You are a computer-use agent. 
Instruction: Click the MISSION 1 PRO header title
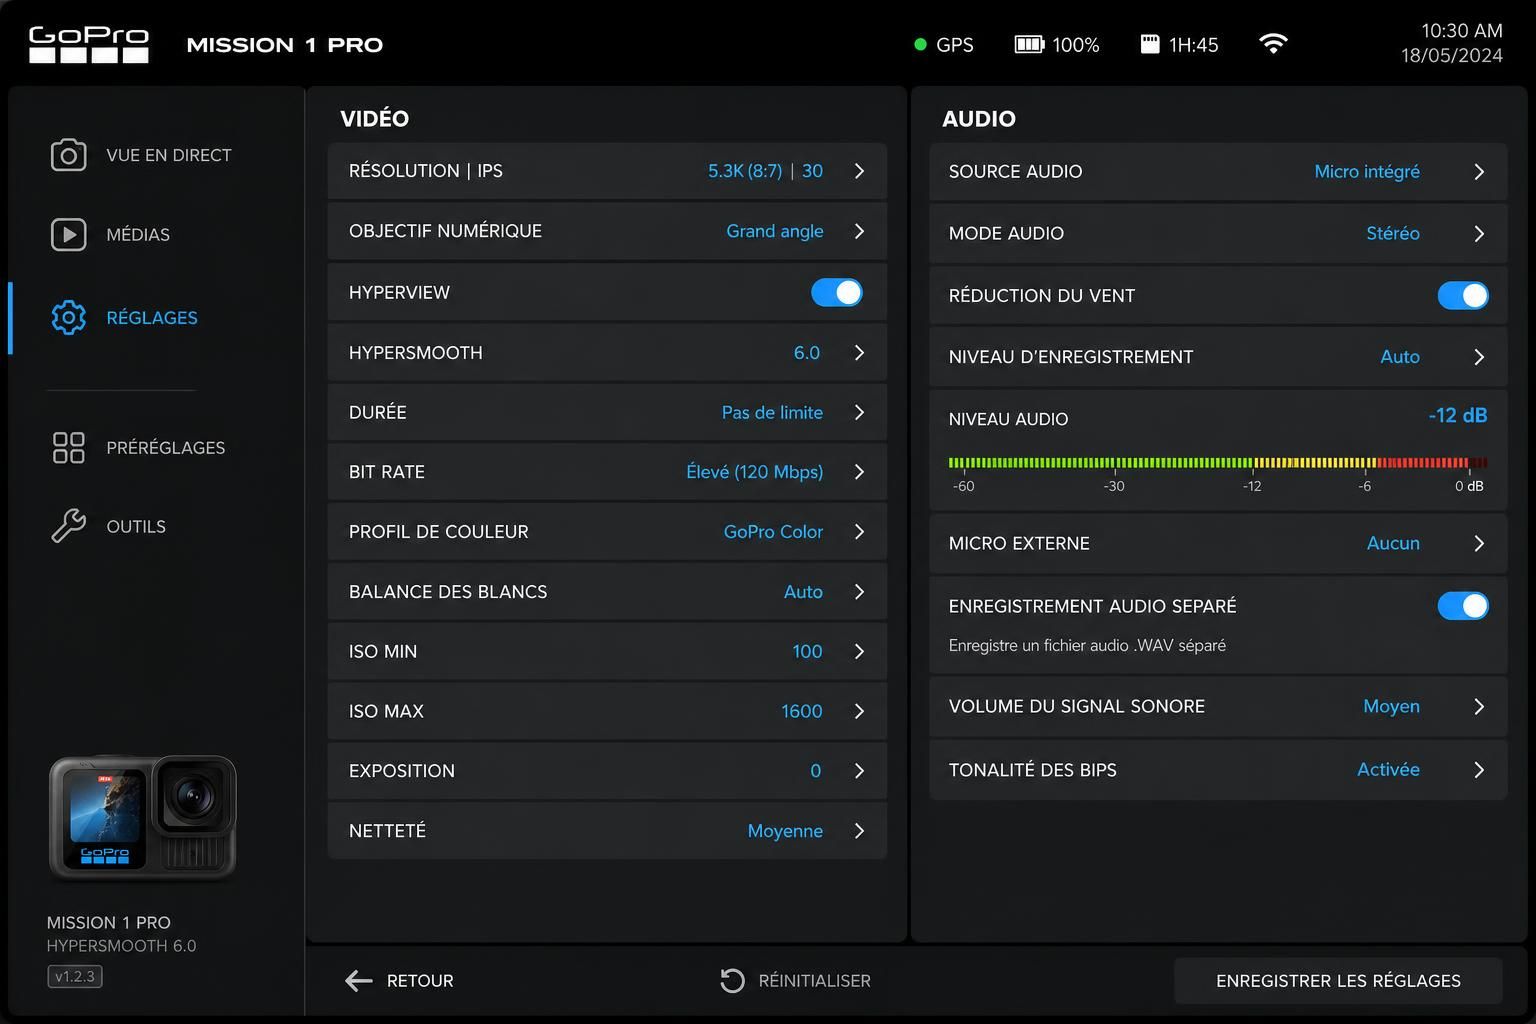coord(285,45)
